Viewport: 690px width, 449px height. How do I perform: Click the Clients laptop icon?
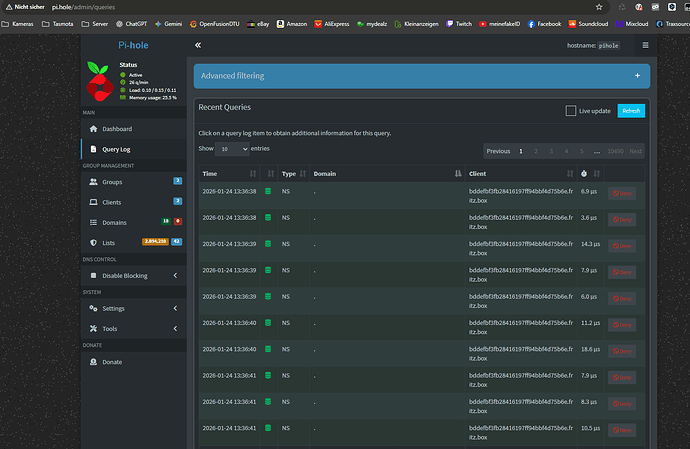[93, 202]
